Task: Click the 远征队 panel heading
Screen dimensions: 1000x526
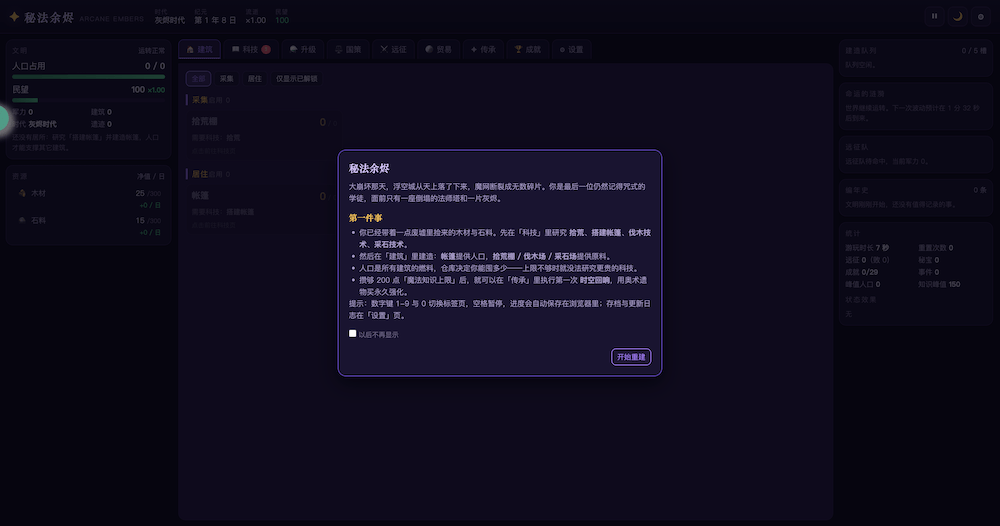Action: pyautogui.click(x=857, y=147)
